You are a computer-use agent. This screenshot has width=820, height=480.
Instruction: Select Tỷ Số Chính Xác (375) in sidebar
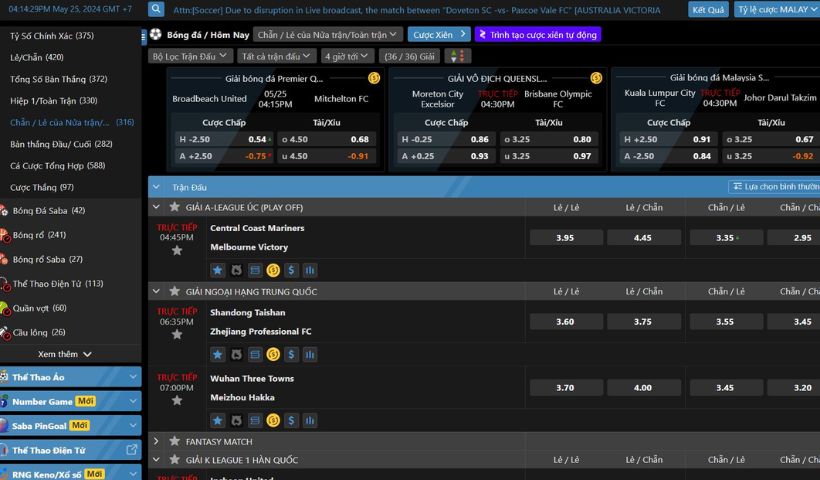[x=52, y=36]
